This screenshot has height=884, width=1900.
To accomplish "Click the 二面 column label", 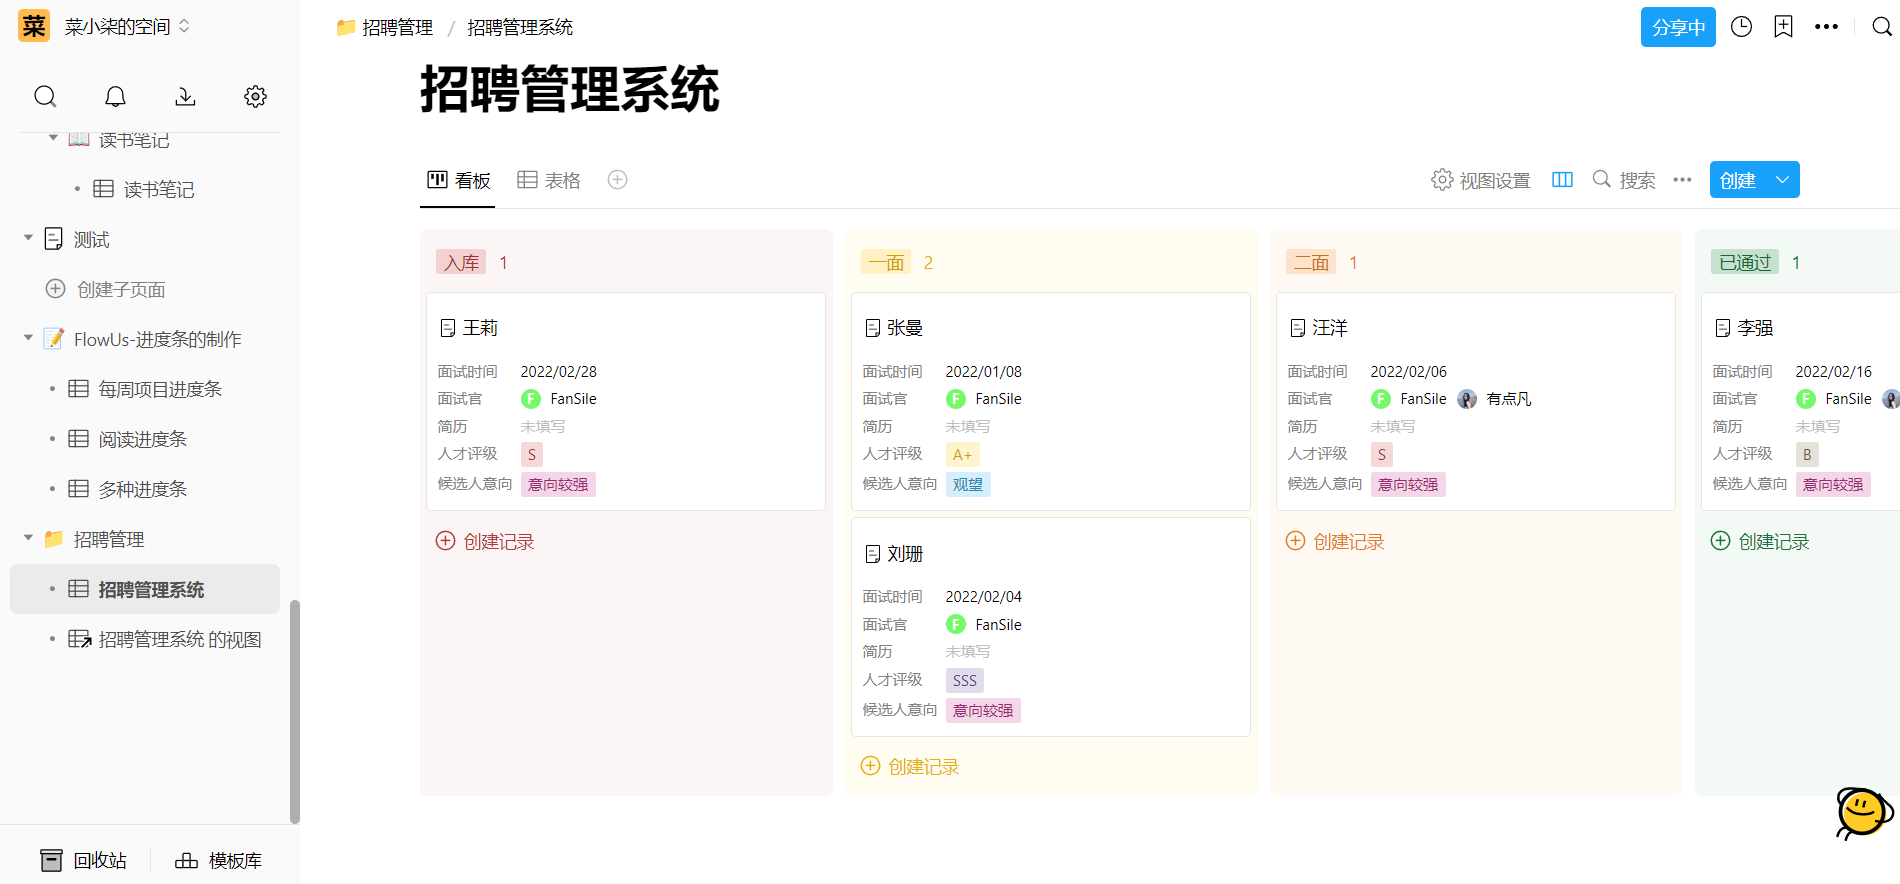I will coord(1311,262).
